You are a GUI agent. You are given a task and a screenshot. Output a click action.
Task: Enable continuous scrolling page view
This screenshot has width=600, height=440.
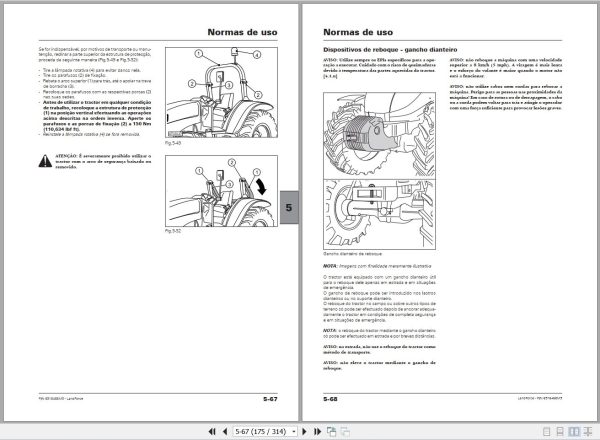(x=560, y=432)
